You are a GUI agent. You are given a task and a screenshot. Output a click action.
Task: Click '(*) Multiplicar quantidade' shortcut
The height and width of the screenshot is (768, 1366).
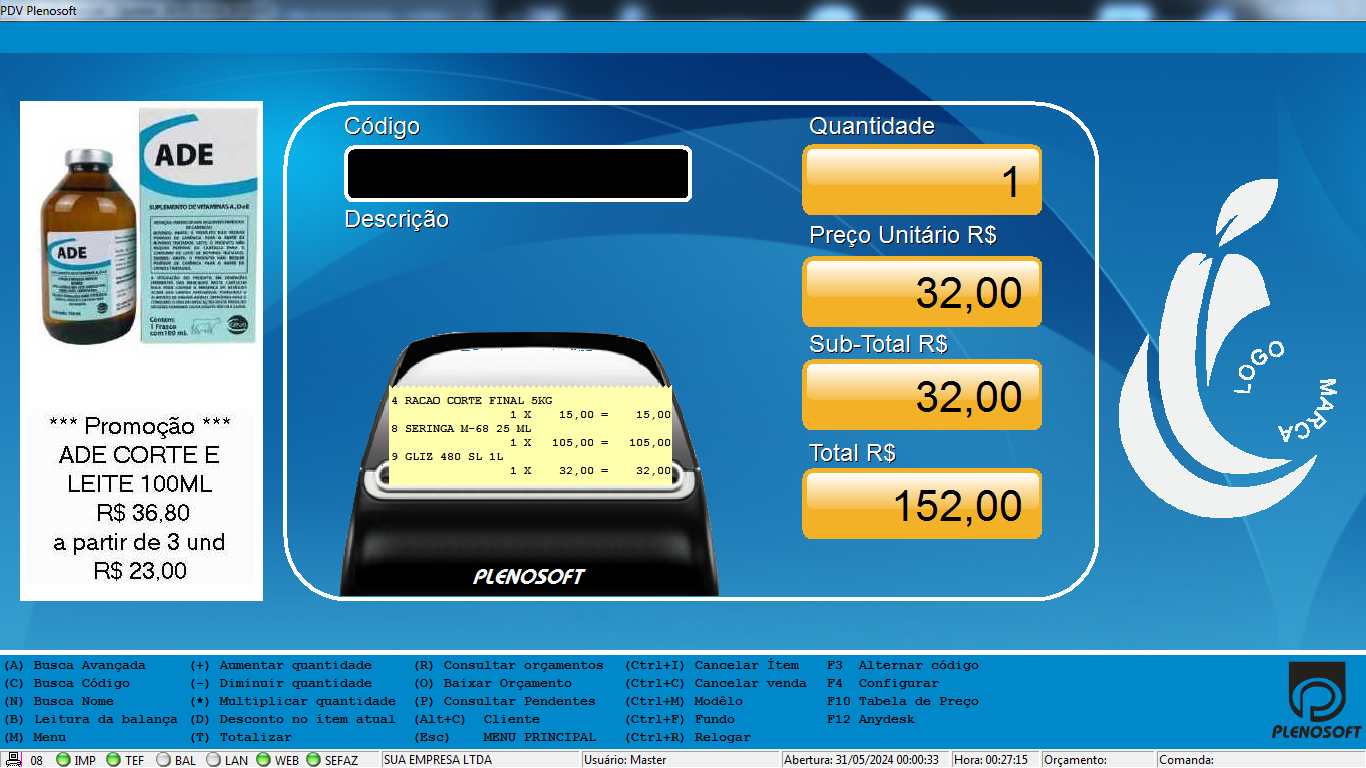[x=293, y=701]
